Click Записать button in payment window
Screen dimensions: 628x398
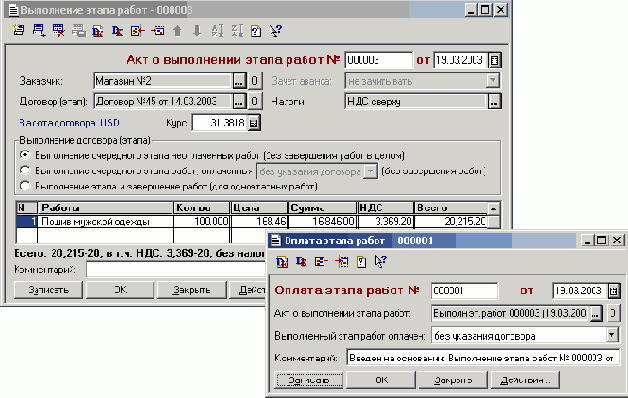(x=309, y=380)
